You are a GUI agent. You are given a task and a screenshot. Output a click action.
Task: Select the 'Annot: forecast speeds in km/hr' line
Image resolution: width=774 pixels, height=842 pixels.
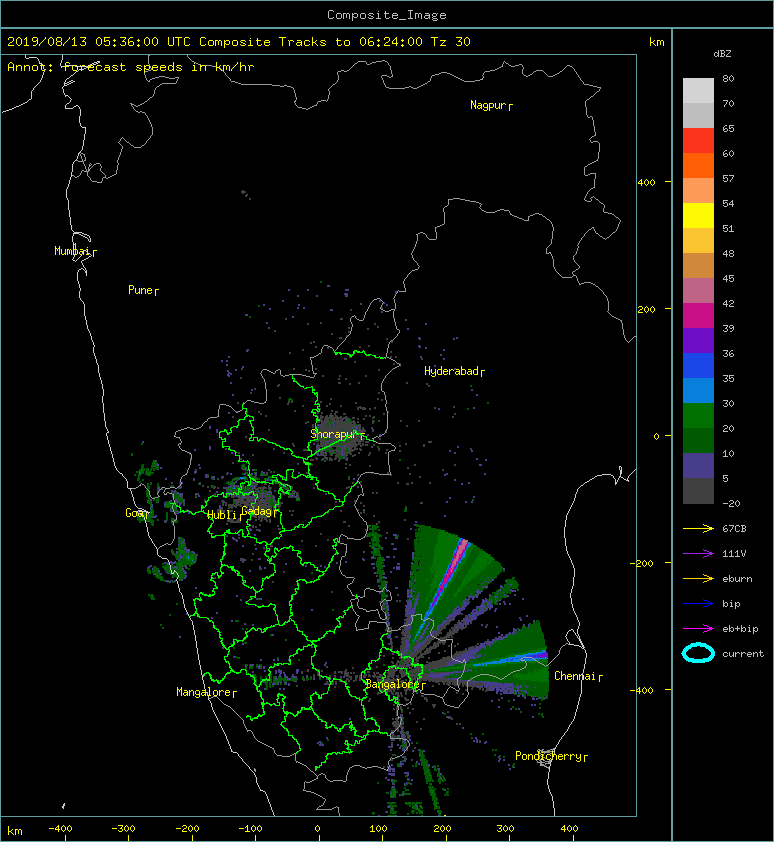pos(131,67)
